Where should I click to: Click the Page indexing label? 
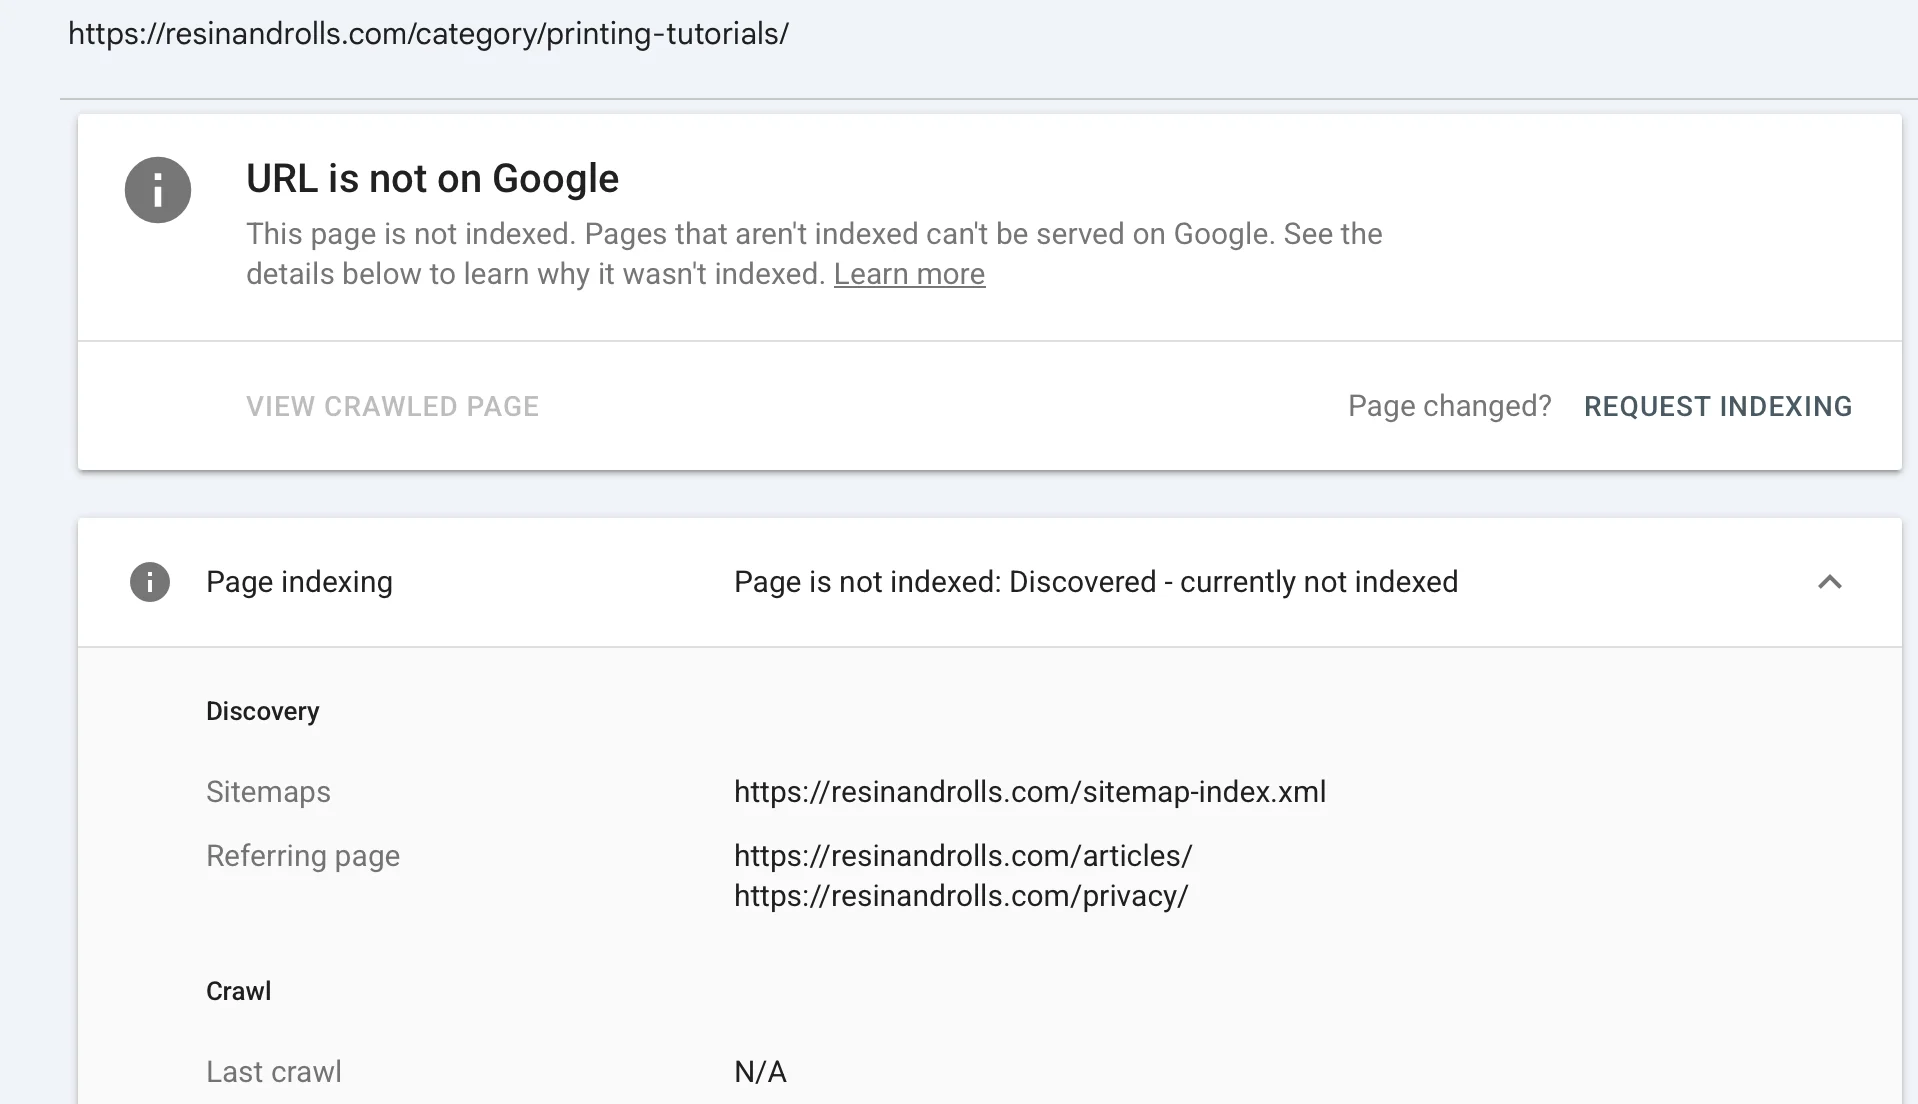299,582
